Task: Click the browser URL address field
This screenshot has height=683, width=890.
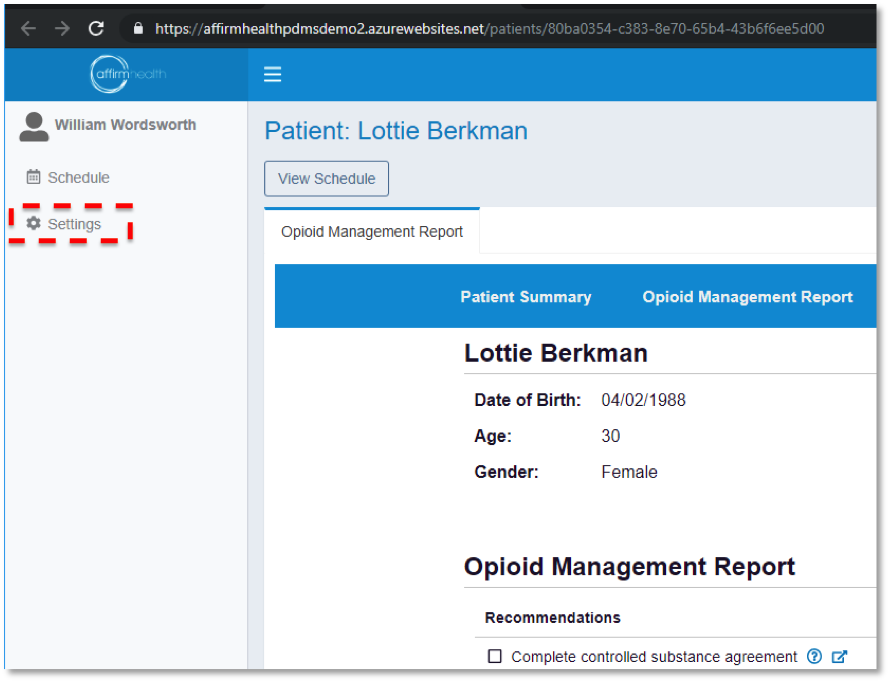Action: [490, 28]
